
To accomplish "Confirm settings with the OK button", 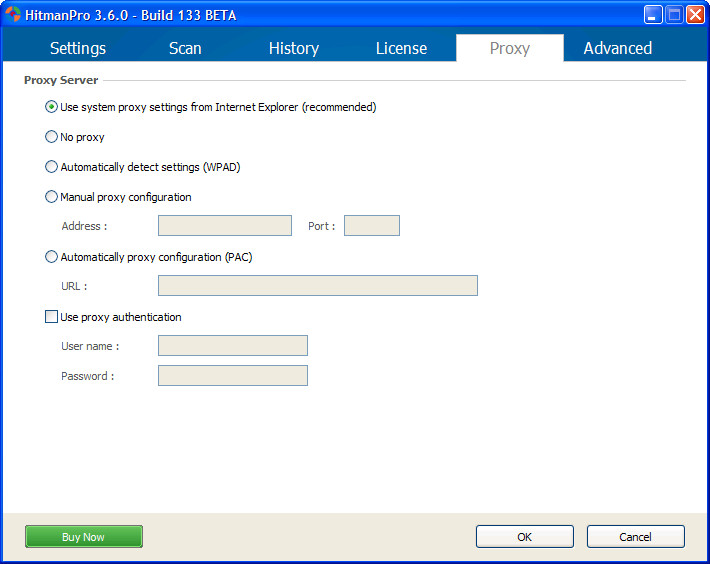I will click(x=524, y=536).
